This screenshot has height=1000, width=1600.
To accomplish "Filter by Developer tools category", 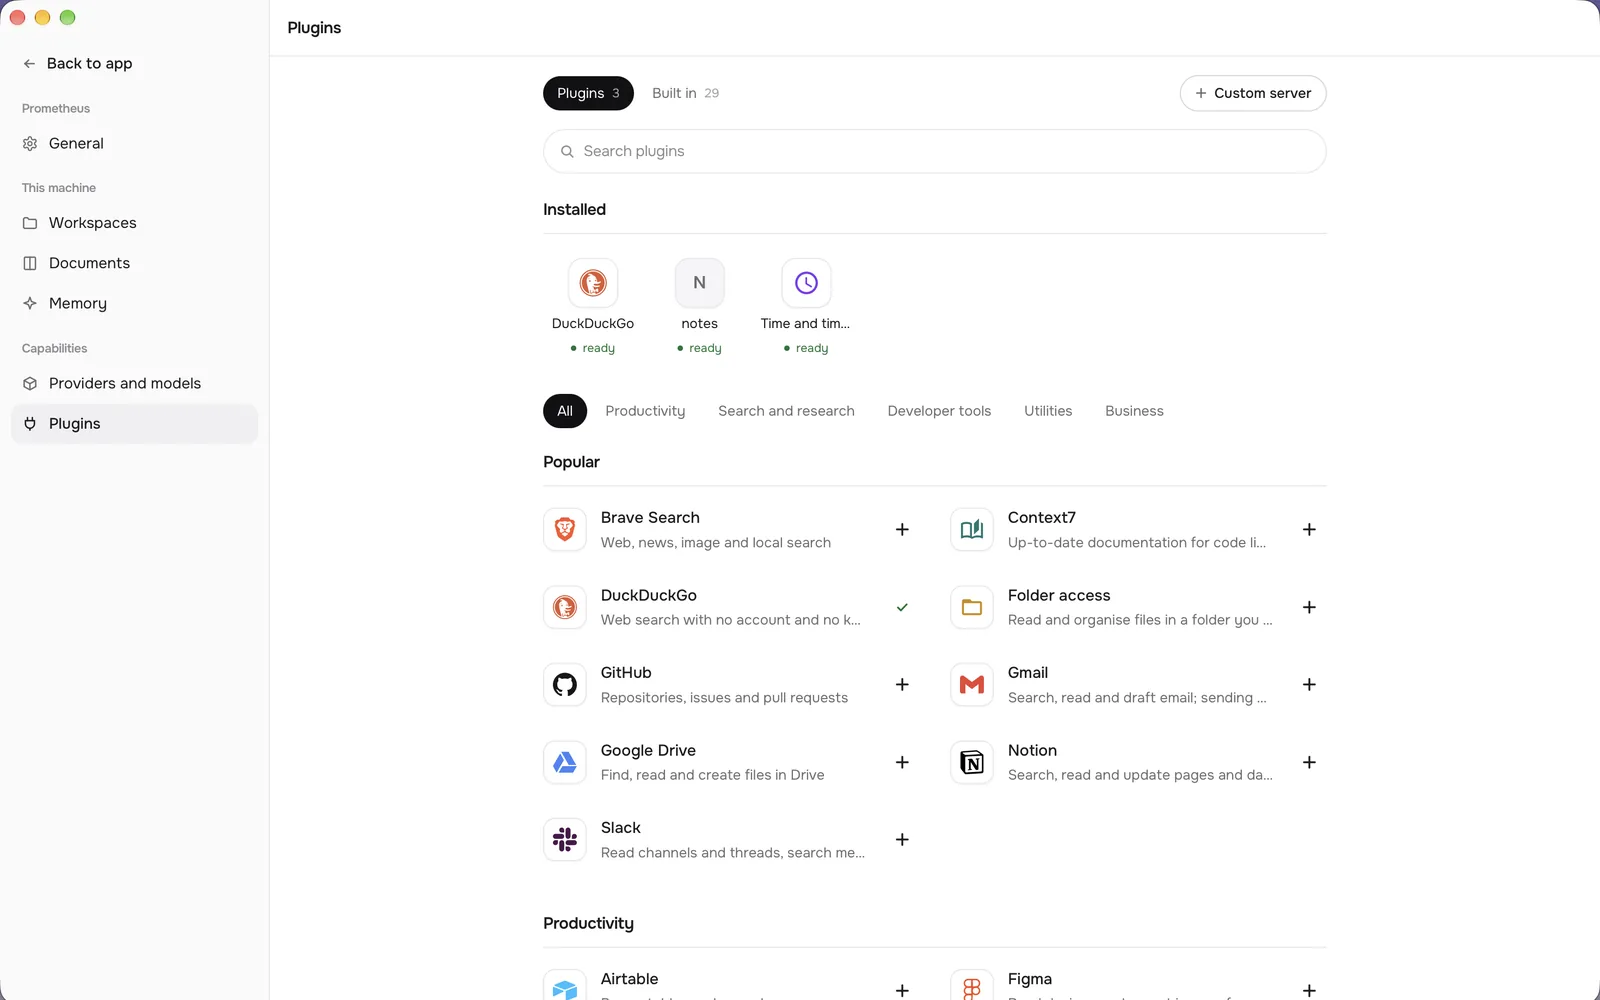I will (x=939, y=411).
